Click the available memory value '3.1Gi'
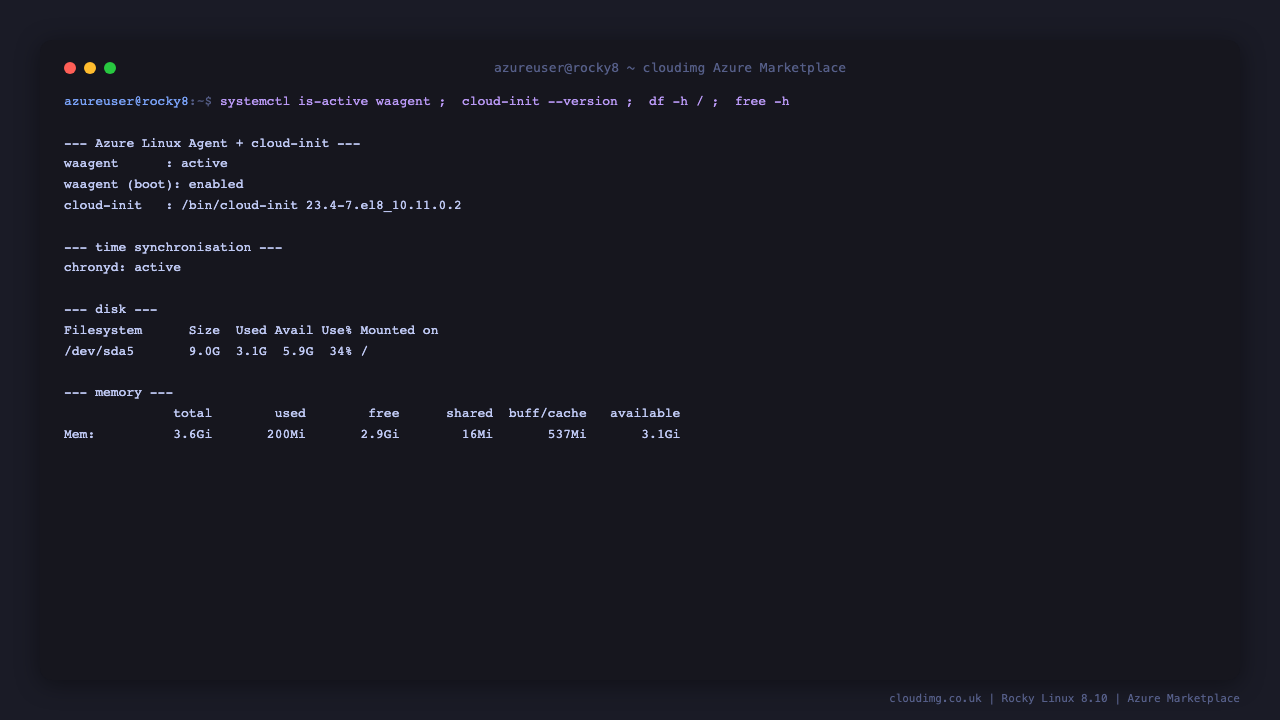1280x720 pixels. pyautogui.click(x=661, y=434)
